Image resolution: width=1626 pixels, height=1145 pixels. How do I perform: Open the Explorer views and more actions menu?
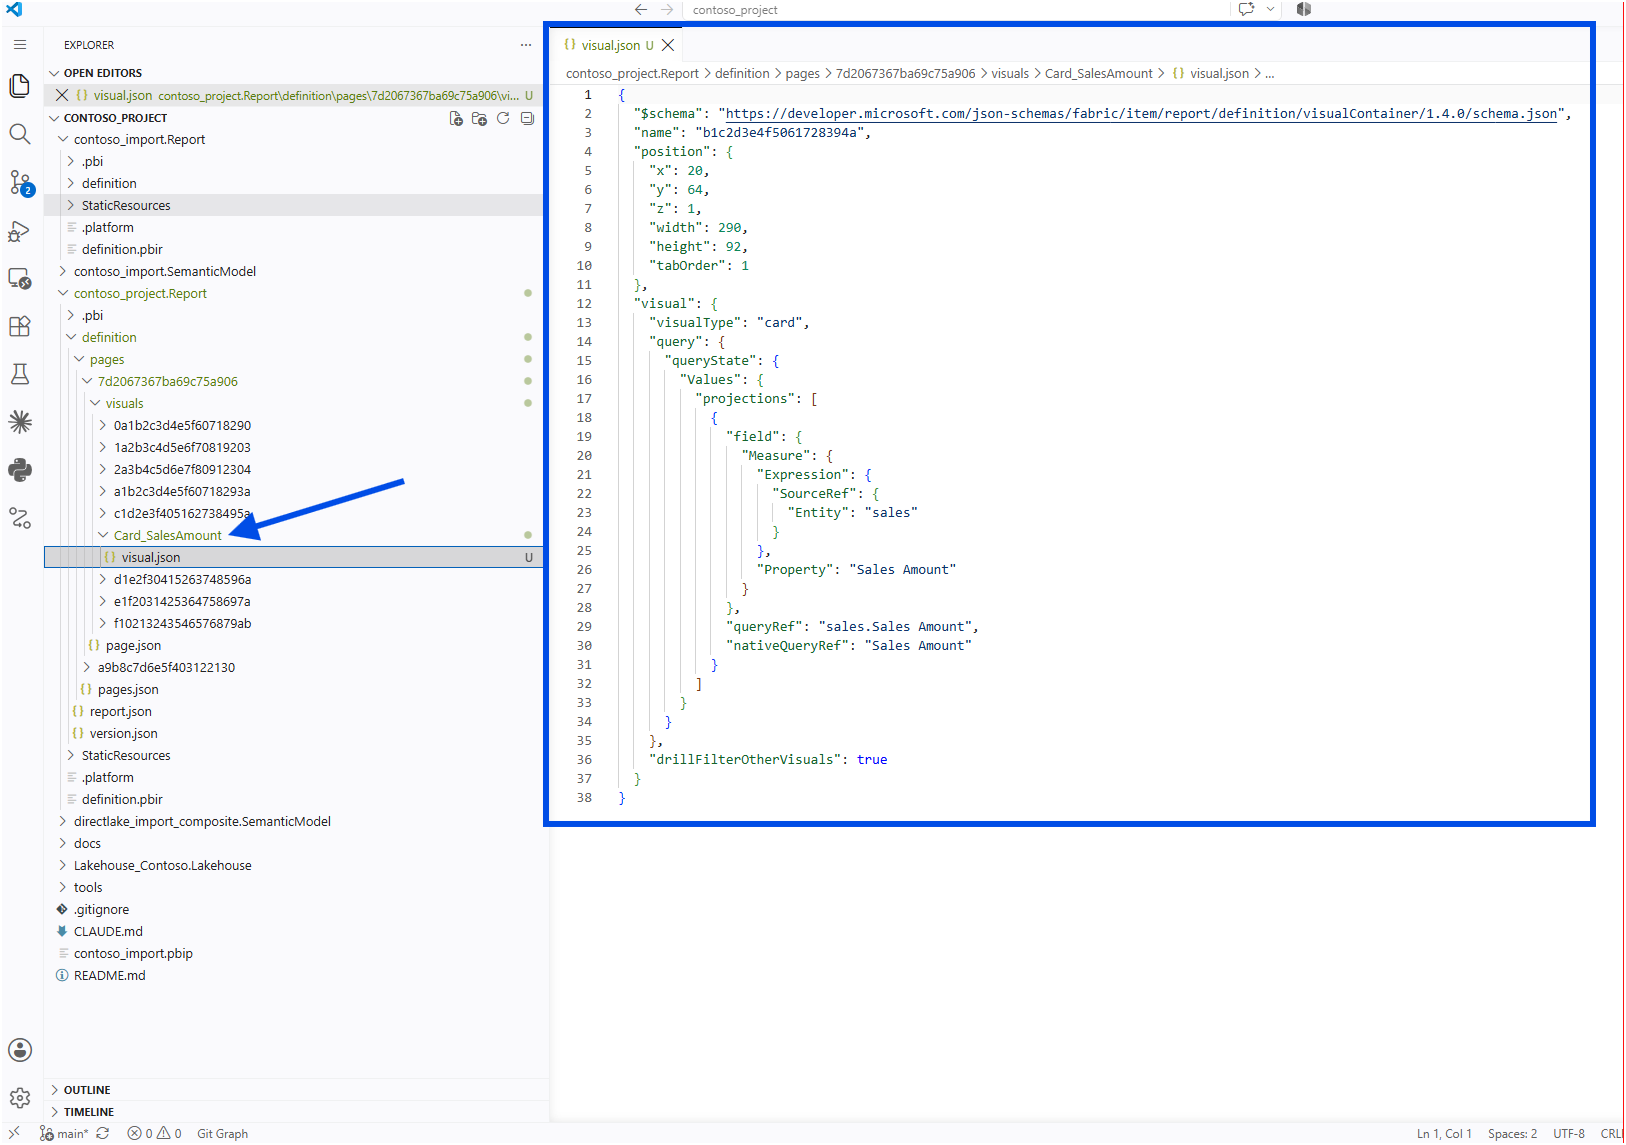[x=526, y=45]
